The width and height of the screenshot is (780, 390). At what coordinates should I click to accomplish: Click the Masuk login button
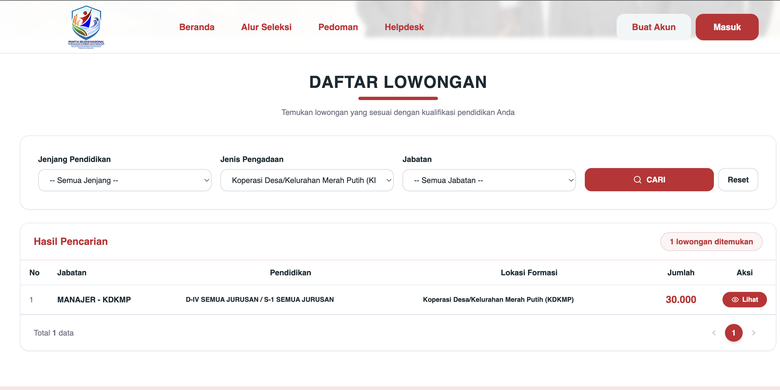pos(727,27)
